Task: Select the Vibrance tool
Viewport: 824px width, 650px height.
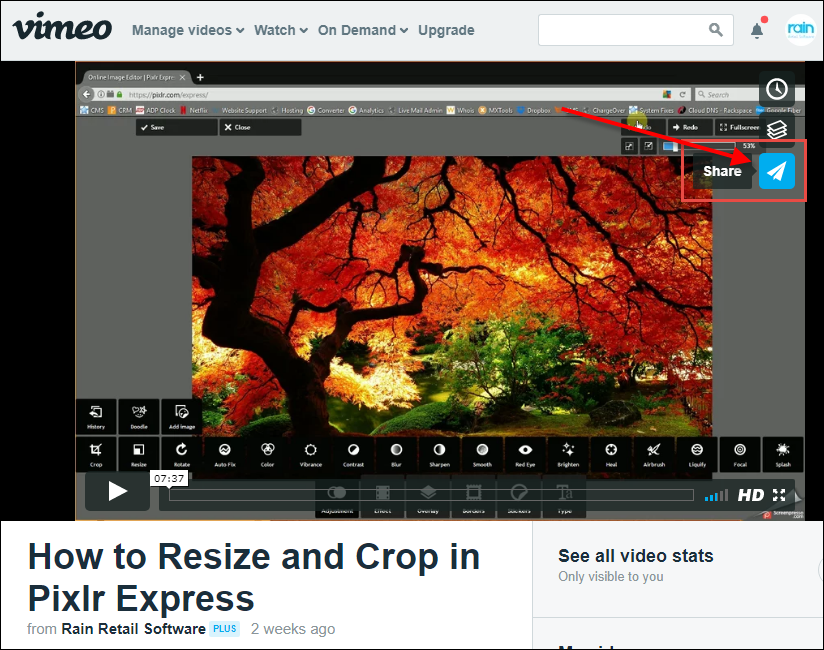Action: pyautogui.click(x=311, y=455)
